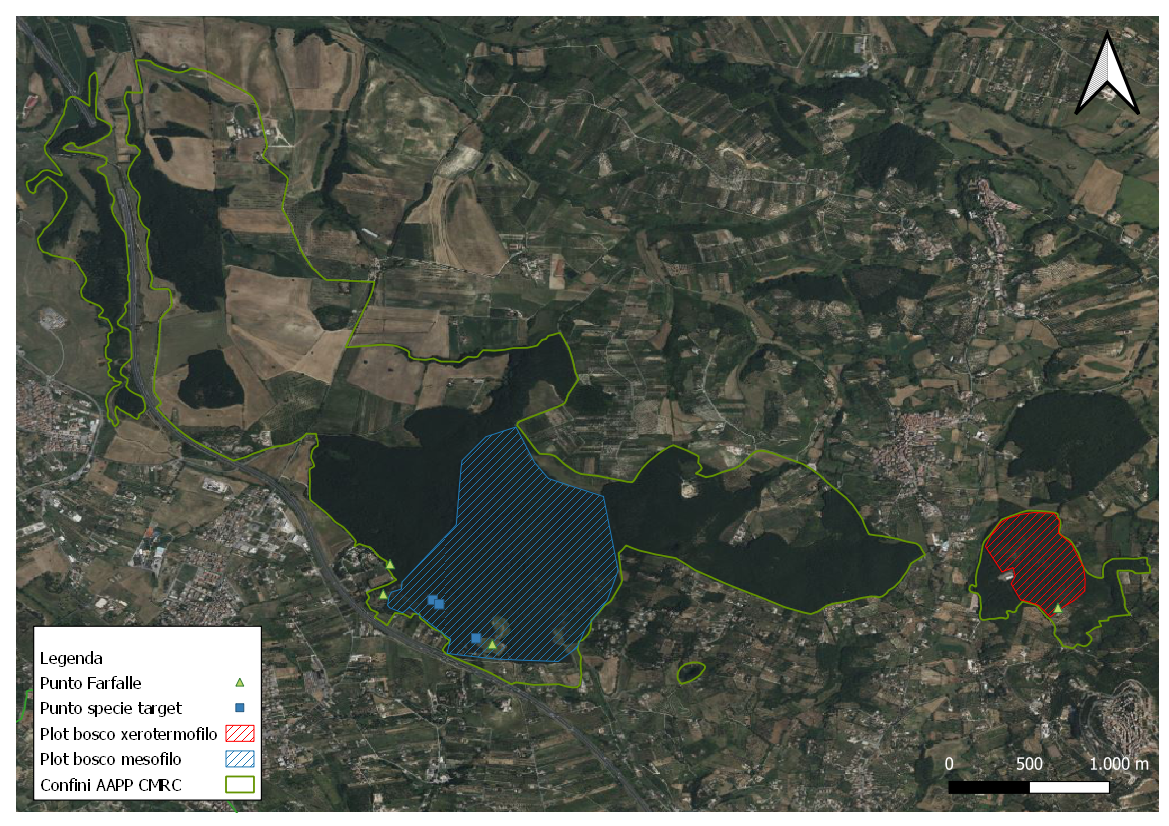Click the white segment of the scale bar
The width and height of the screenshot is (1169, 826).
click(1069, 786)
